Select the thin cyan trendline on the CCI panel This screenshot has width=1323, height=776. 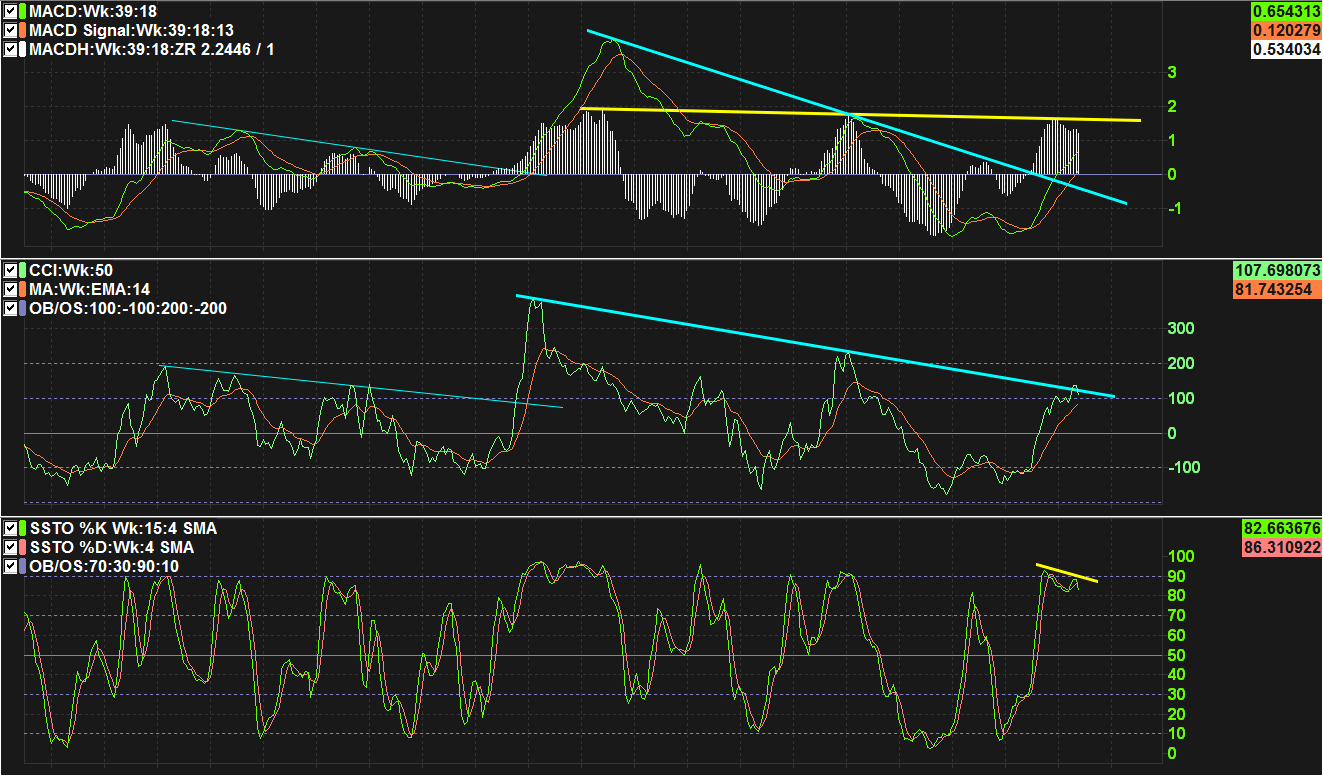click(362, 387)
